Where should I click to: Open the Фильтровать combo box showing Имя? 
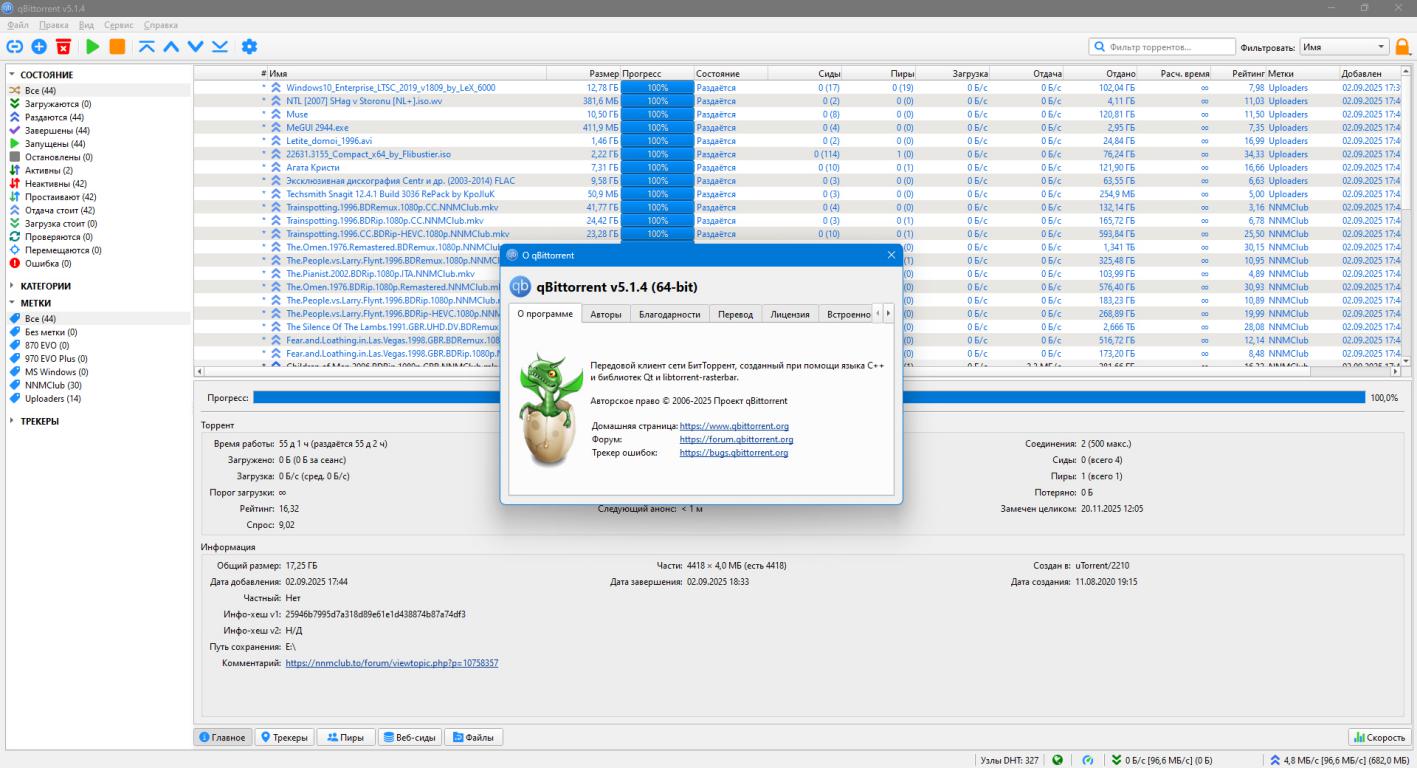pos(1344,47)
